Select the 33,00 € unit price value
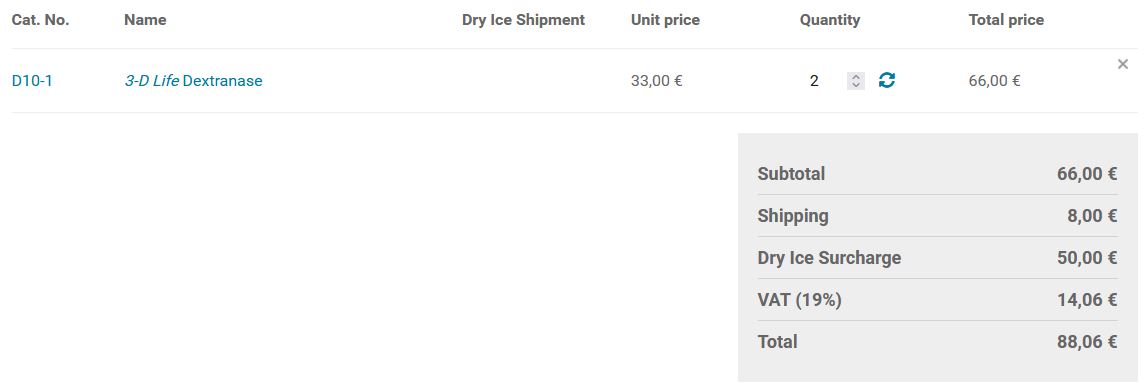This screenshot has width=1147, height=387. coord(656,80)
